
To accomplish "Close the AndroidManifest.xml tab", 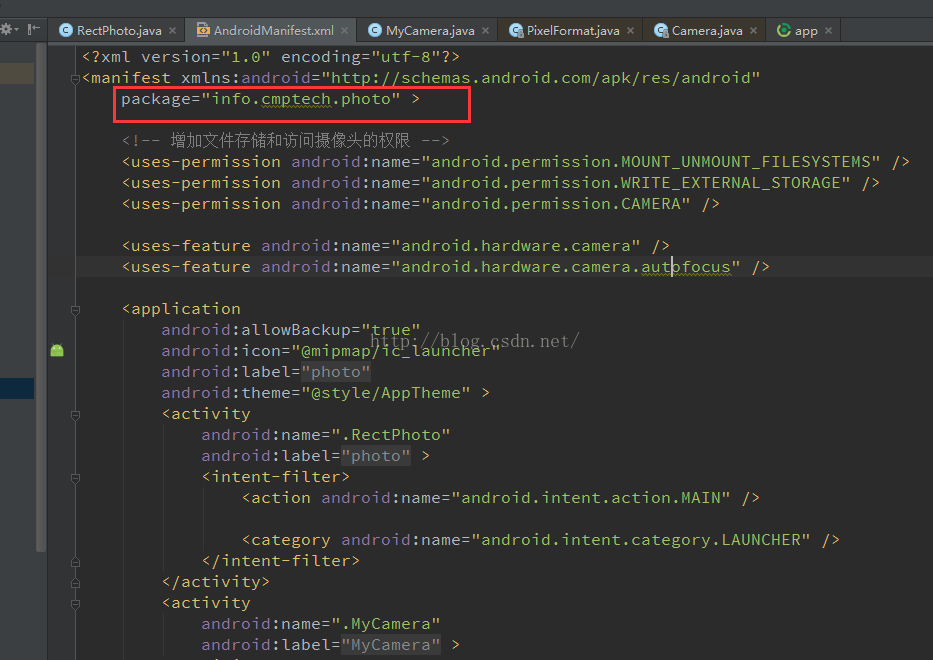I will point(345,31).
